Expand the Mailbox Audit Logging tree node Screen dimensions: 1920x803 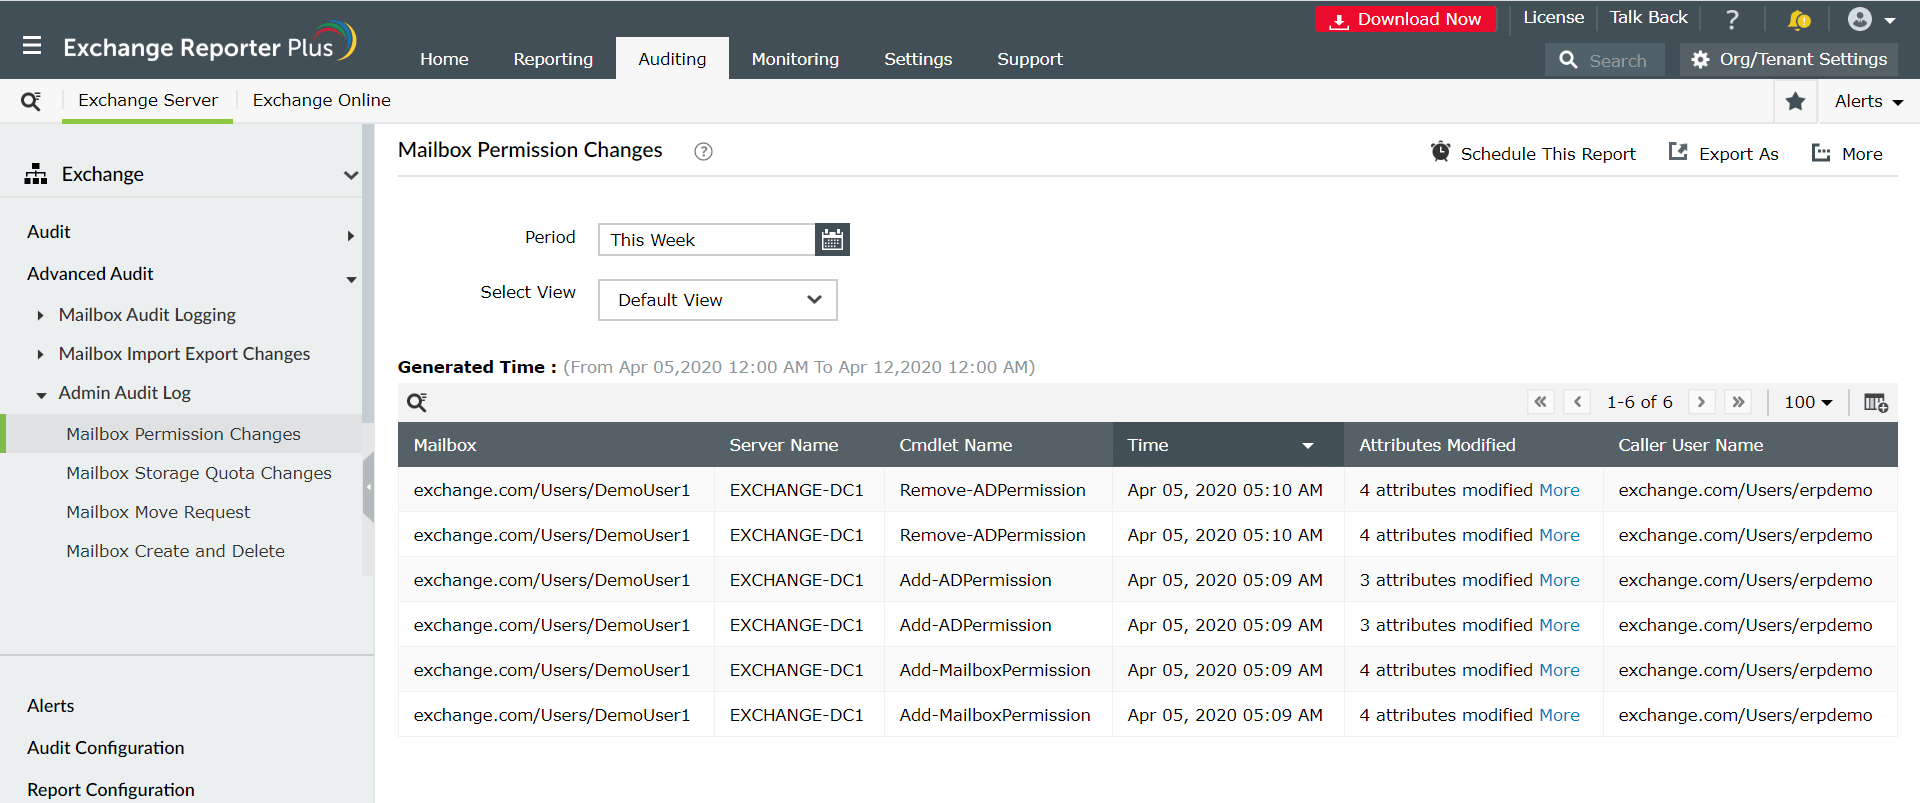coord(40,315)
